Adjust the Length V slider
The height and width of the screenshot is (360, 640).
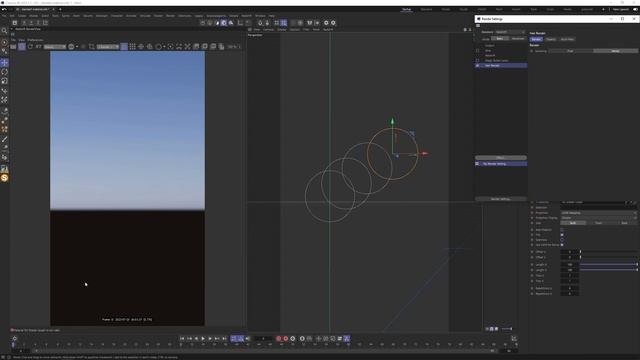click(609, 270)
